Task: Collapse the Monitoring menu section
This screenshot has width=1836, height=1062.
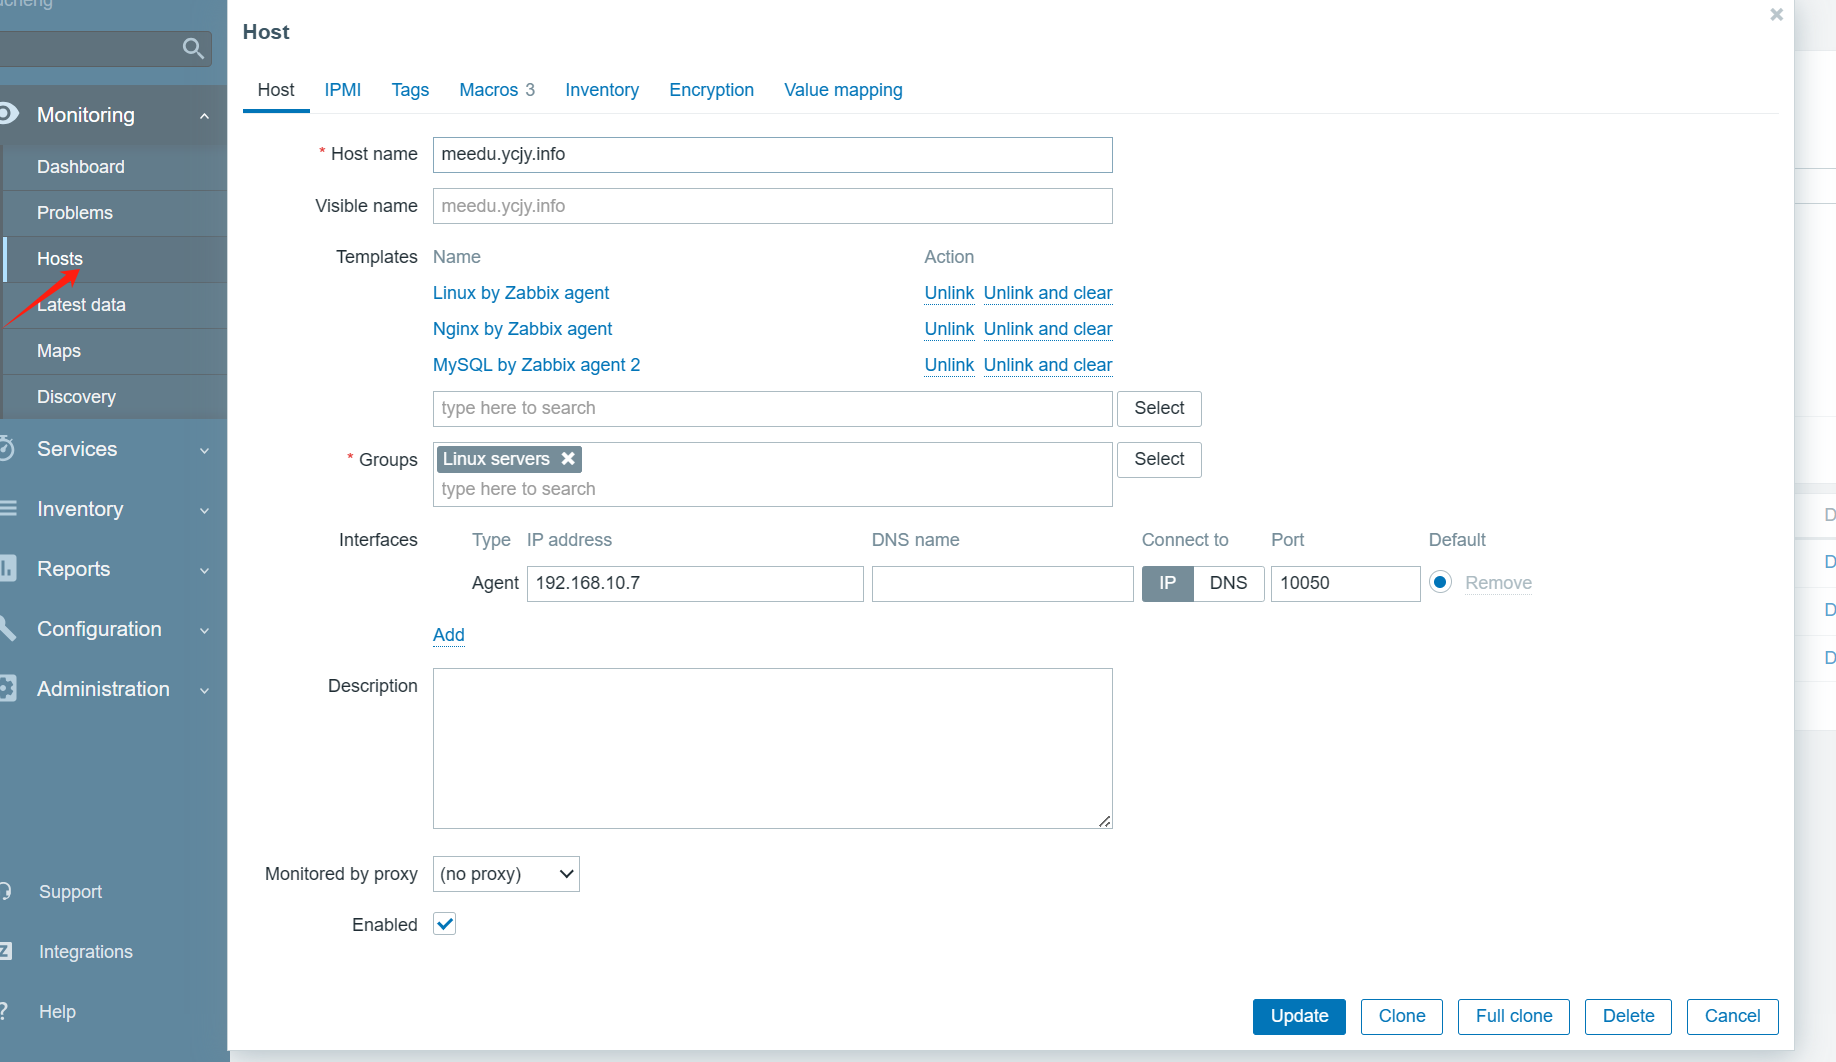Action: 204,115
